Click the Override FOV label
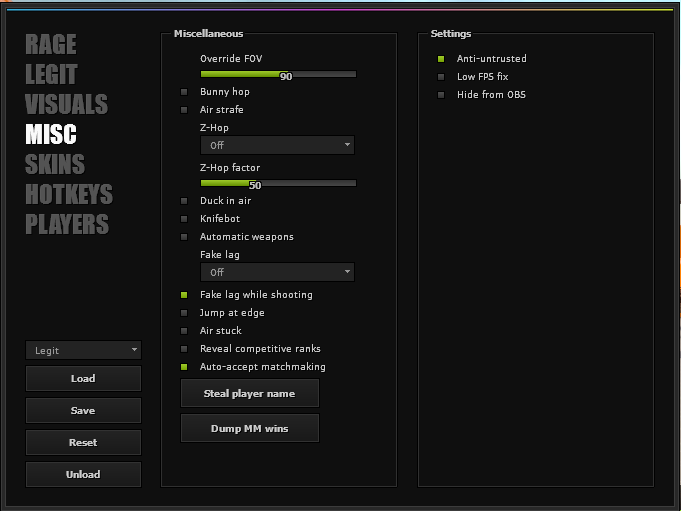 point(231,59)
